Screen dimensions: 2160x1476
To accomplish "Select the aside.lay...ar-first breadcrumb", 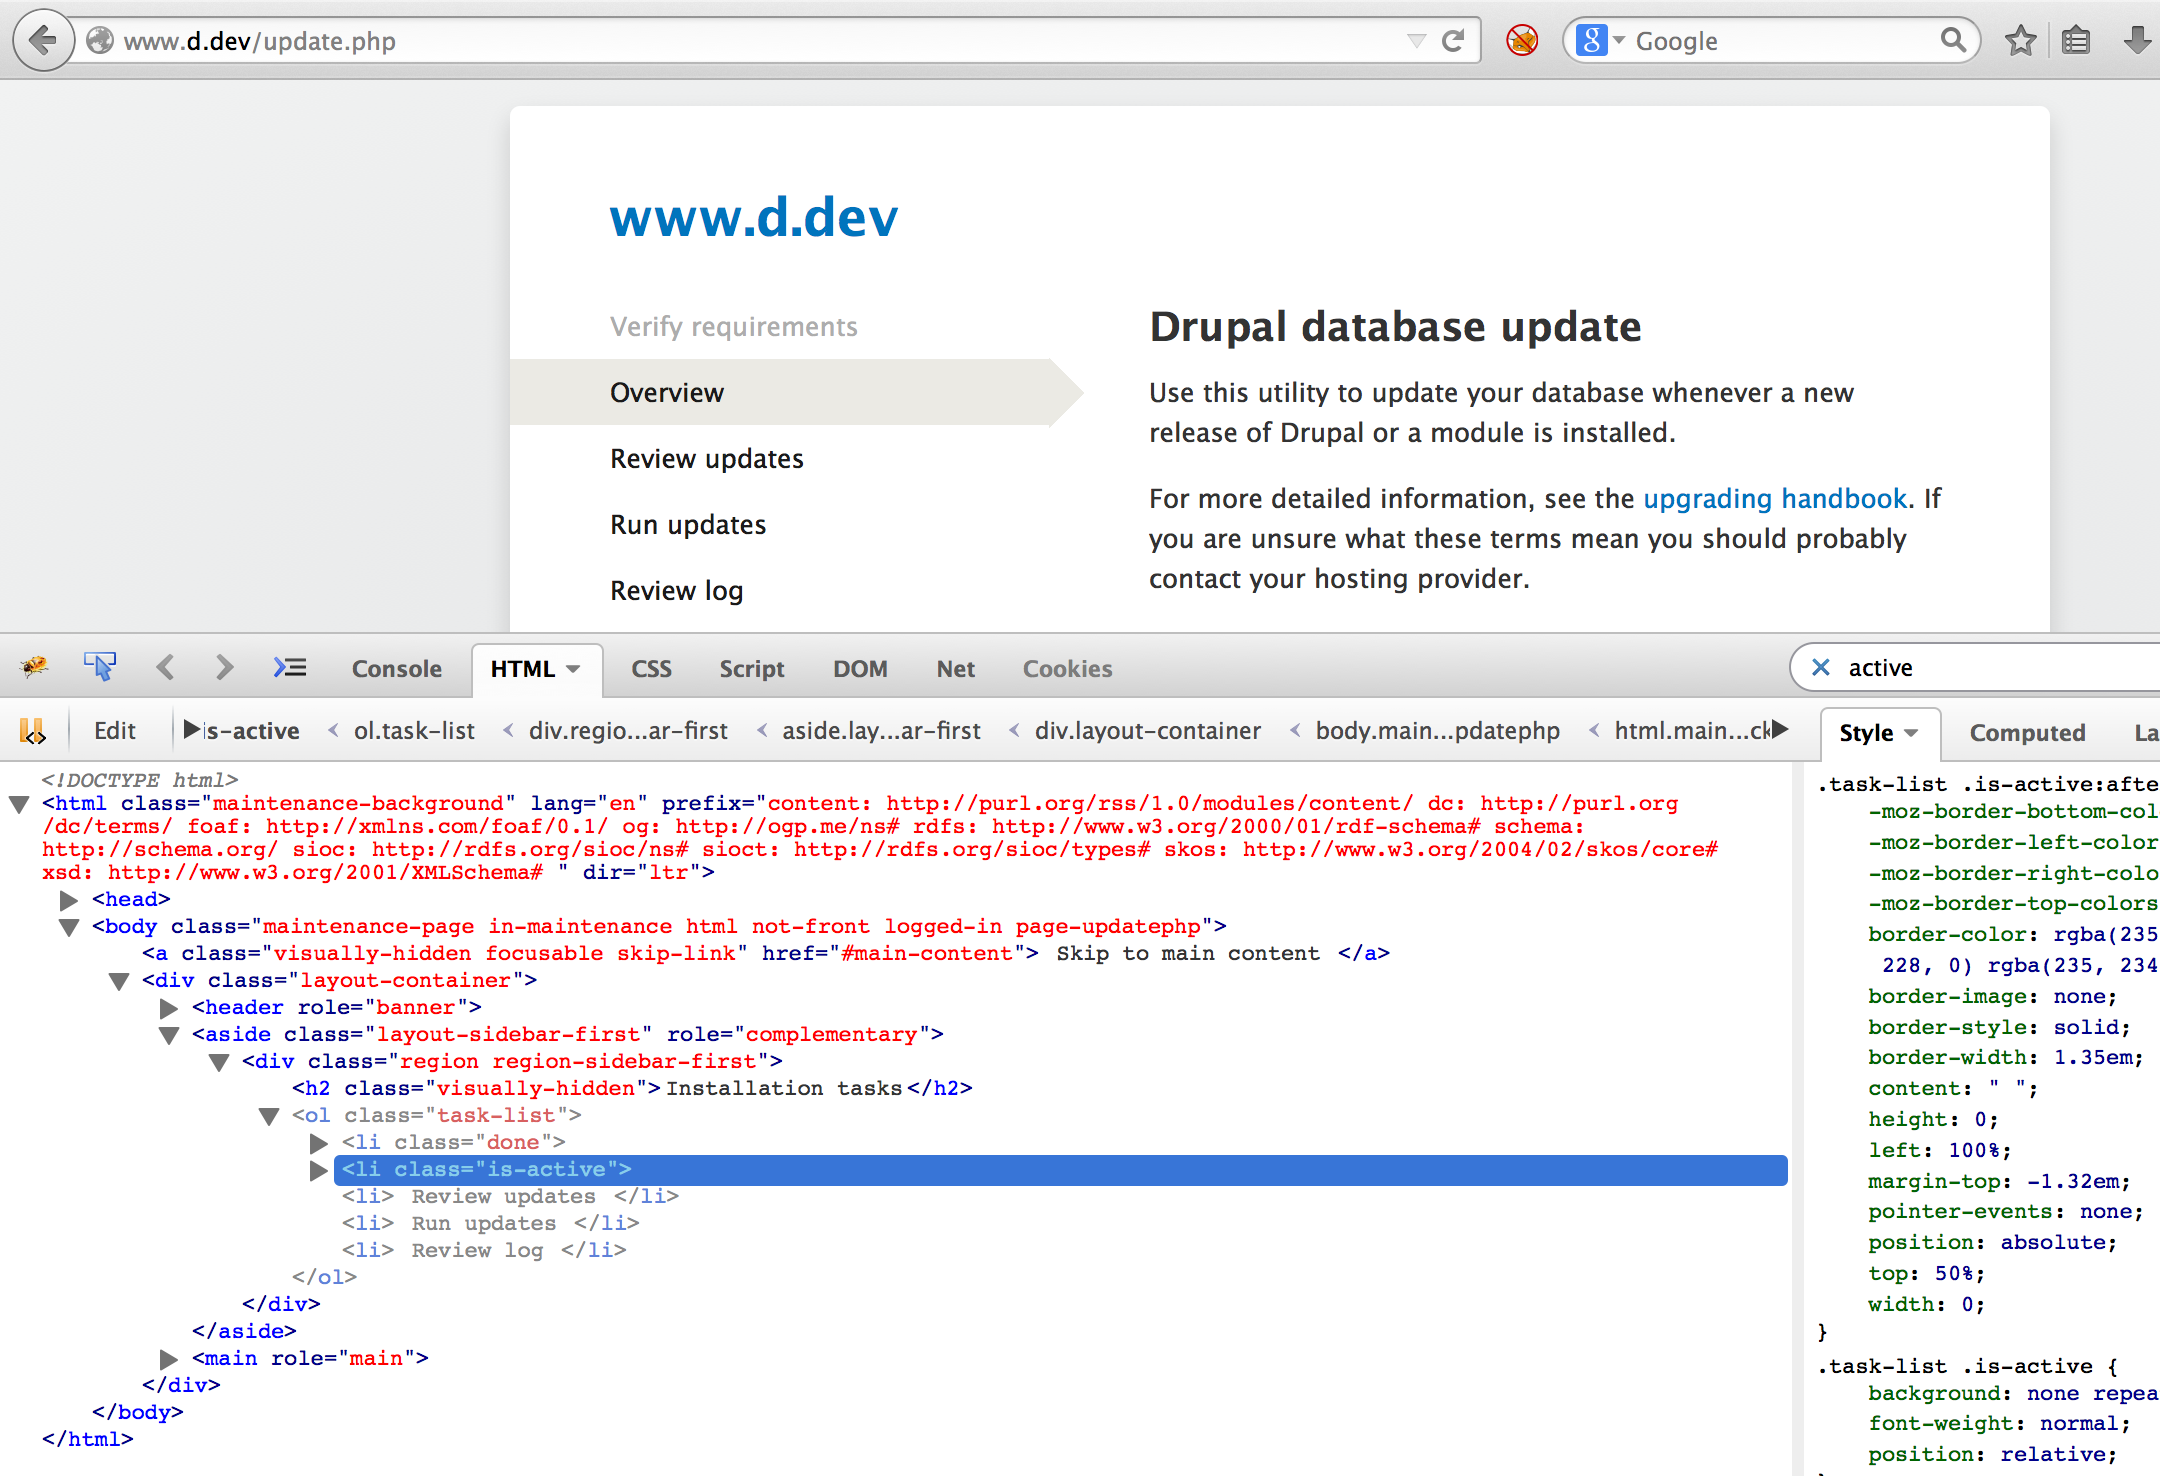I will 881,731.
